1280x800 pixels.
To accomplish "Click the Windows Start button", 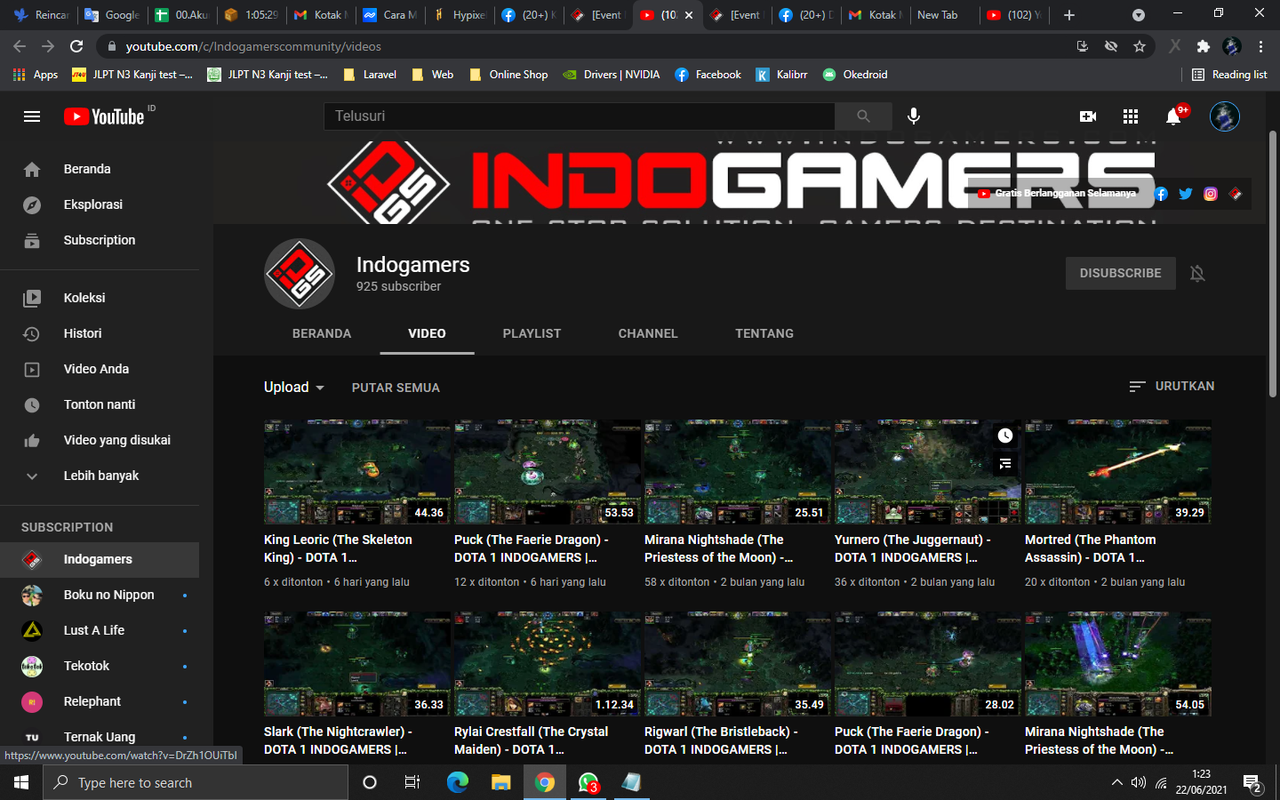I will pos(22,782).
